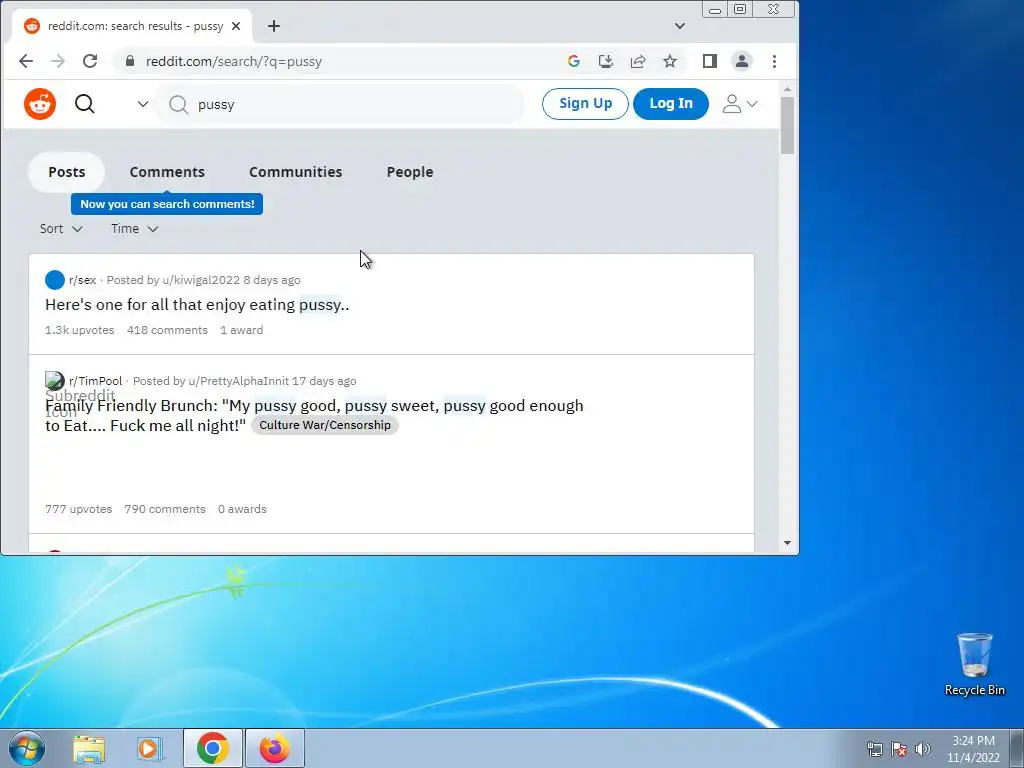Click '790 comments' text on second post
This screenshot has height=768, width=1024.
(165, 509)
